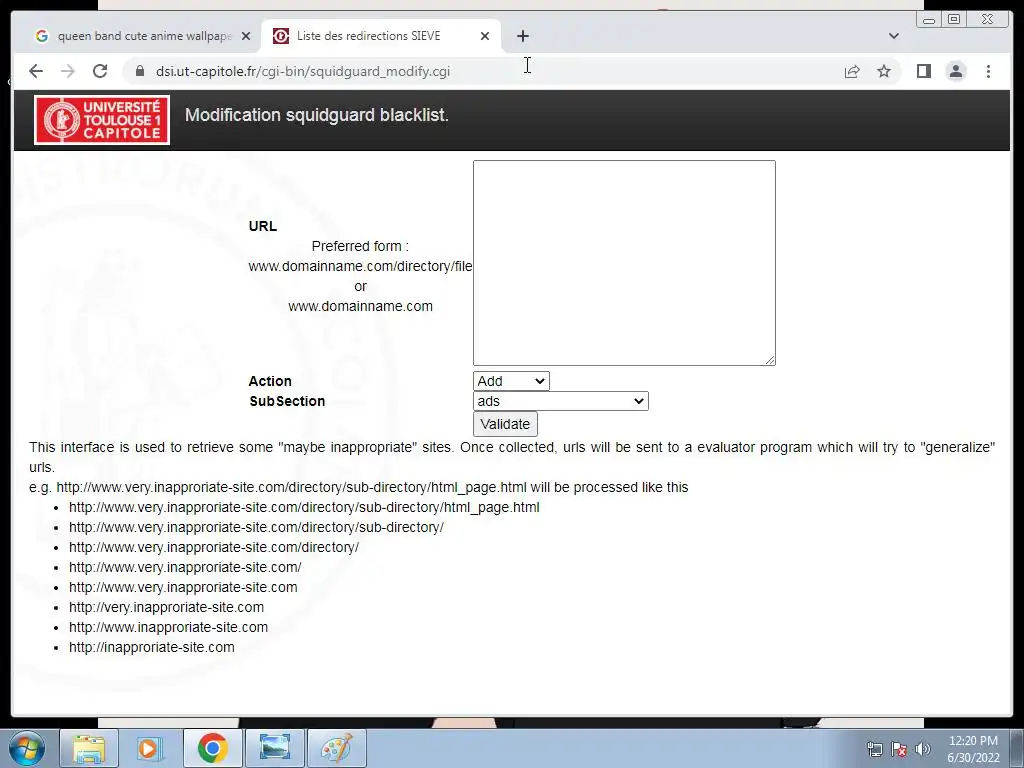Click the network tray icon

(x=874, y=749)
